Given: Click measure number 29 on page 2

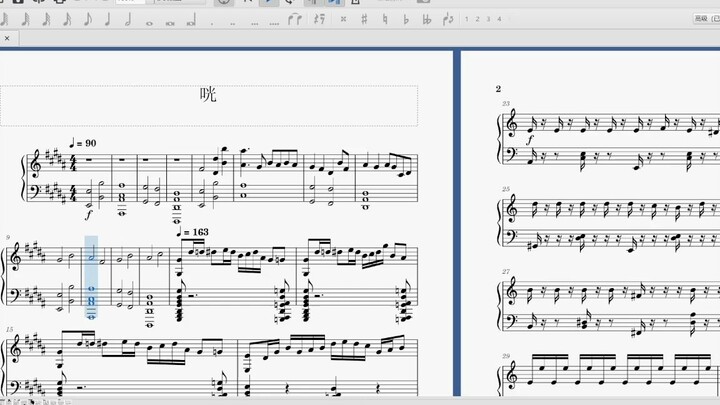Looking at the screenshot, I should click(x=506, y=356).
